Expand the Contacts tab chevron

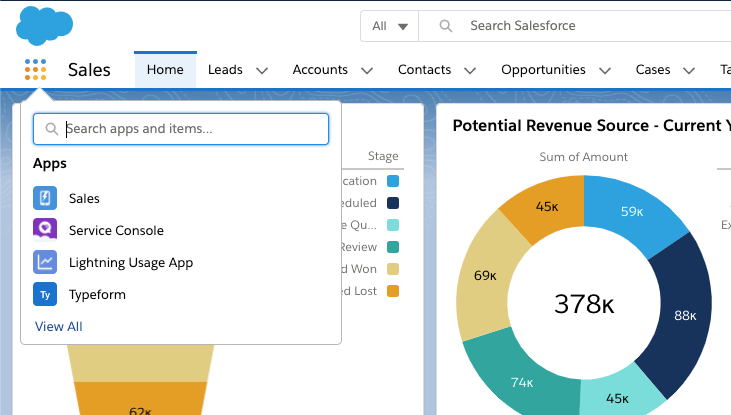pyautogui.click(x=470, y=70)
